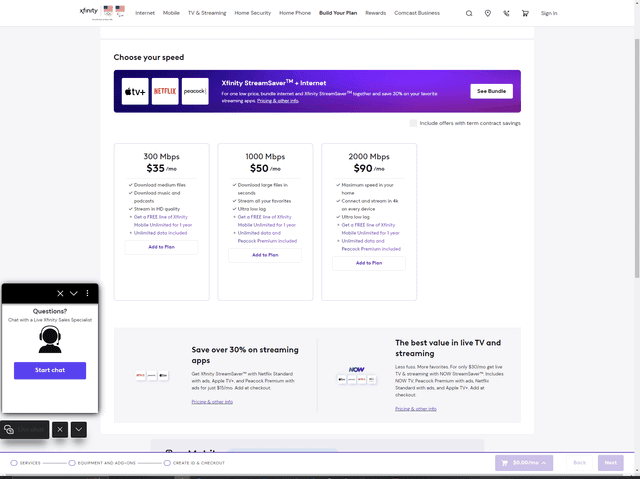Click the Next button
Viewport: 640px width, 479px height.
click(x=611, y=463)
